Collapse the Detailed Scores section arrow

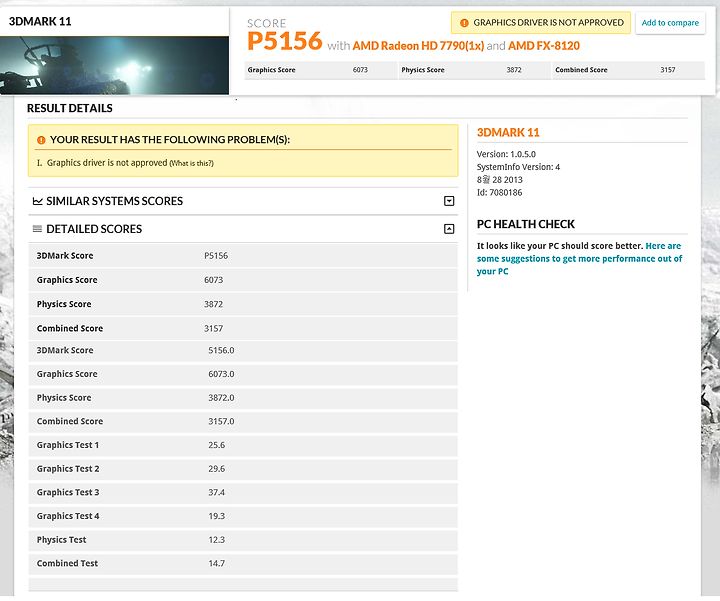[x=449, y=229]
